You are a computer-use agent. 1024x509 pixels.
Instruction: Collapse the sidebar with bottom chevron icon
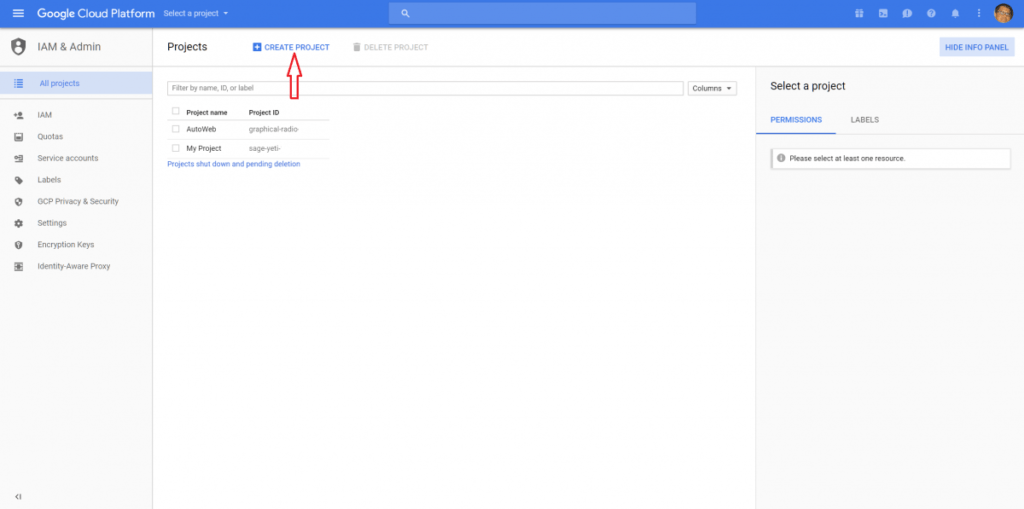click(18, 497)
